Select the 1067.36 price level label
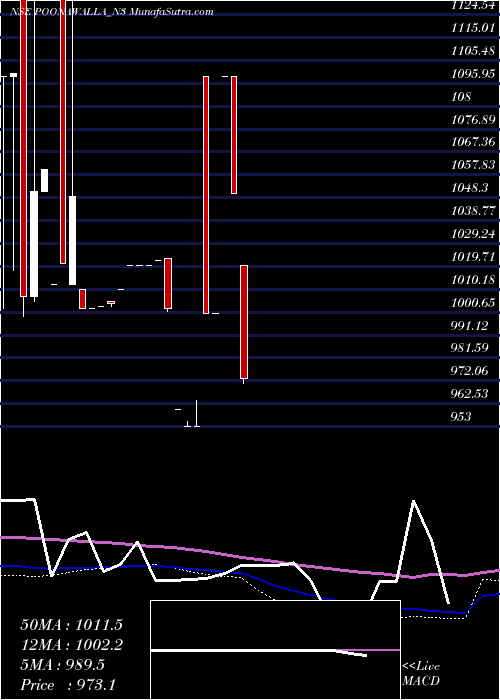Viewport: 500px width, 700px height. click(473, 142)
